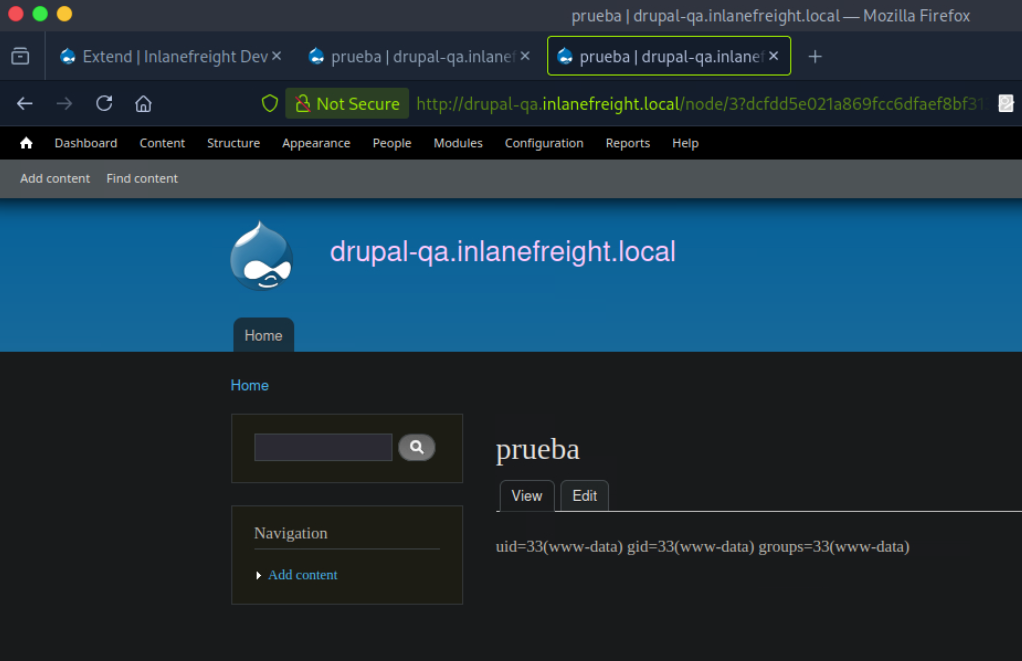This screenshot has height=661, width=1022.
Task: Click the Home breadcrumb link
Action: click(x=249, y=385)
